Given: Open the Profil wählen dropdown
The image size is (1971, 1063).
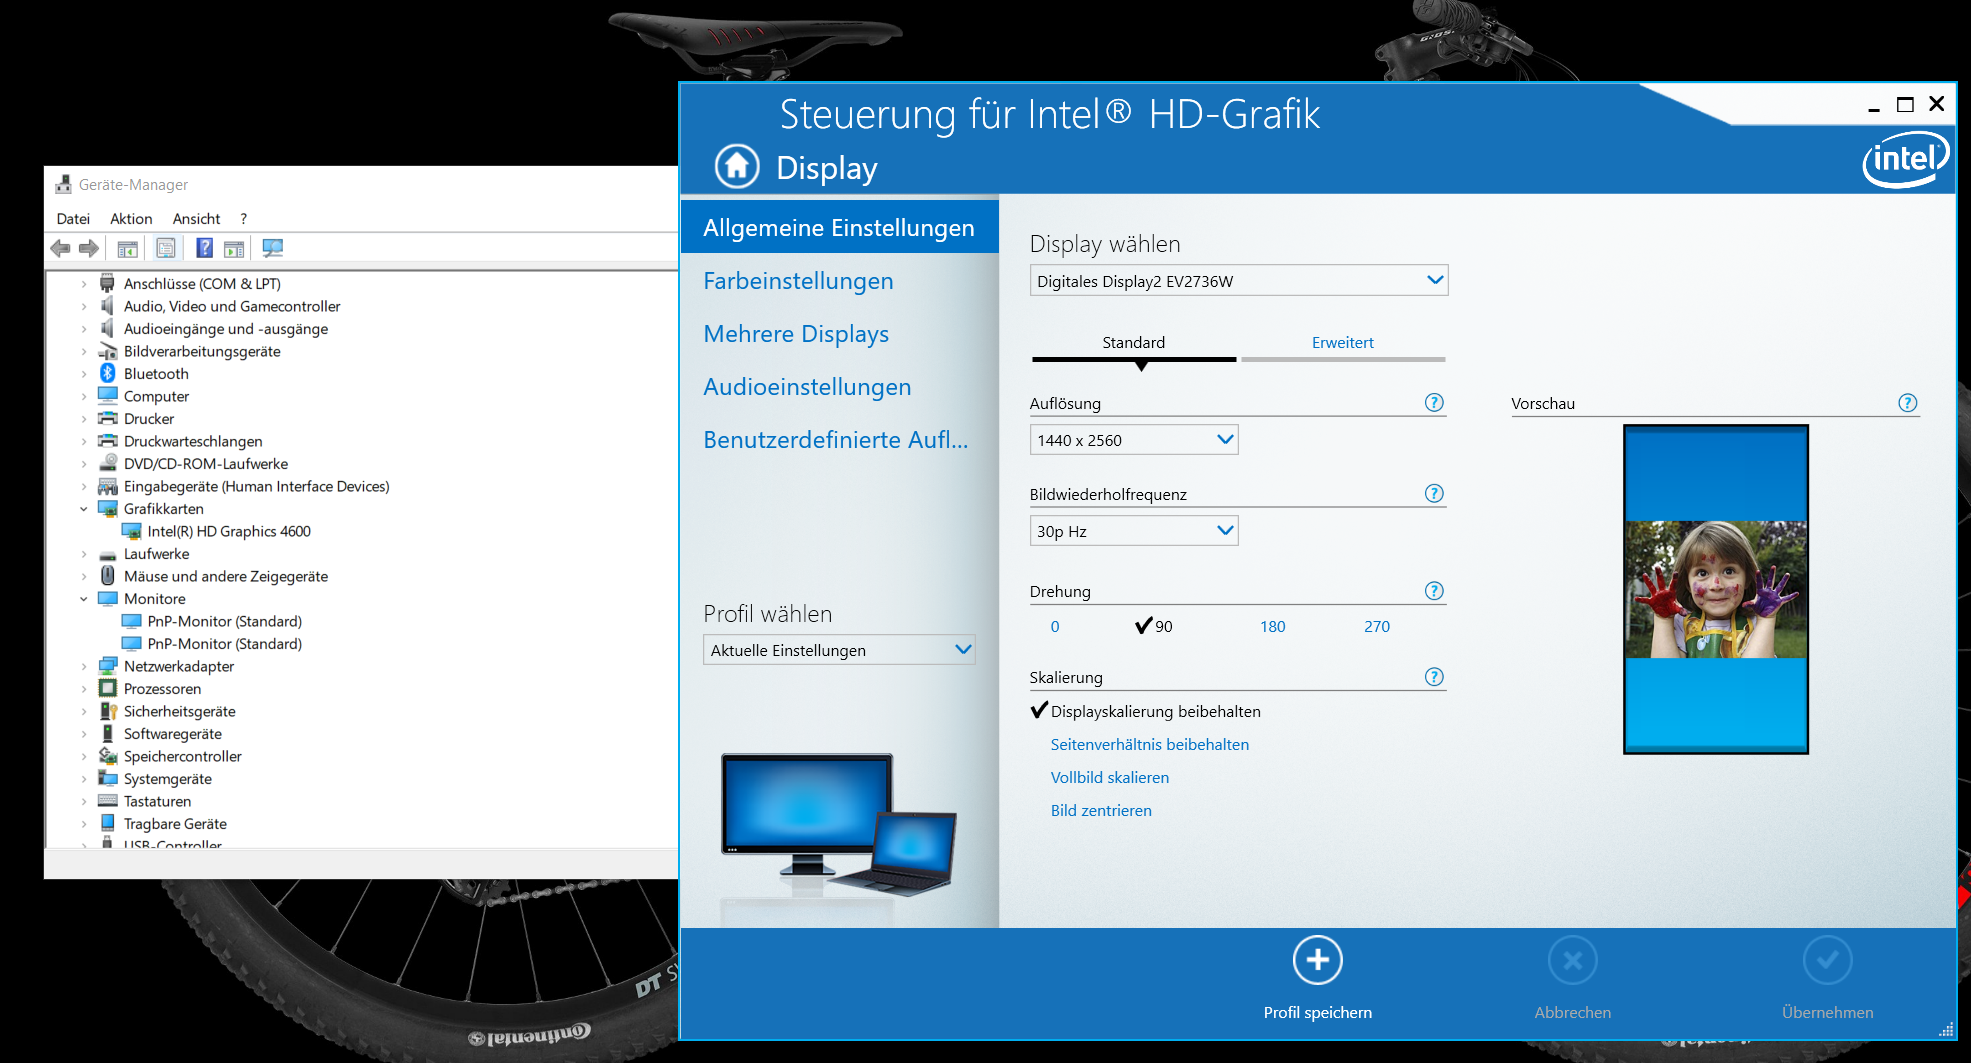Looking at the screenshot, I should (x=838, y=649).
